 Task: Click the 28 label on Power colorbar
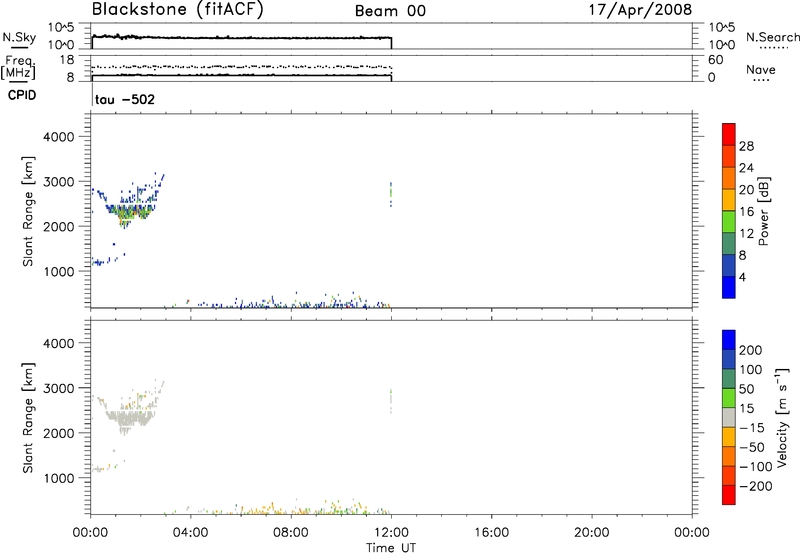746,146
